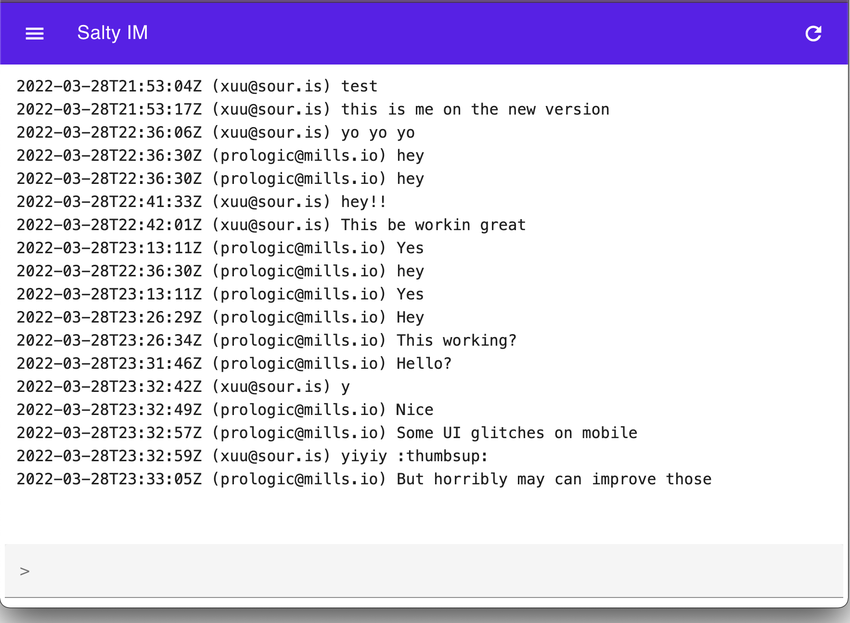
Task: Select the 'Hello?' message from prologic
Action: [x=234, y=363]
